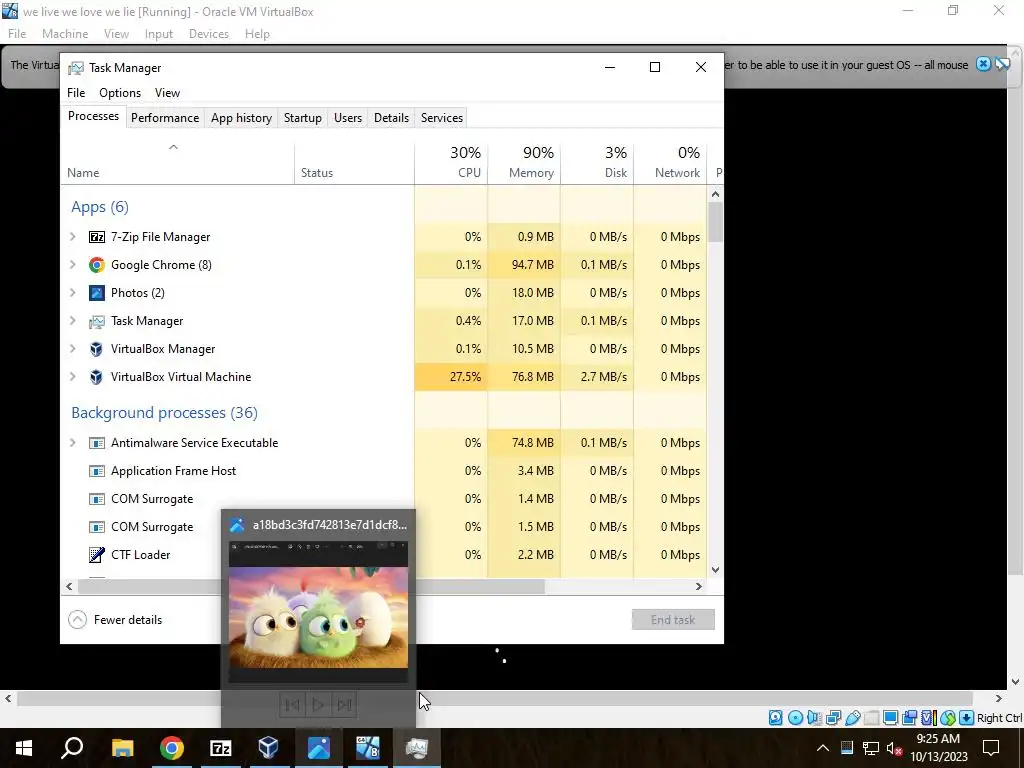Click the network icon in system tray
This screenshot has height=768, width=1024.
tap(871, 748)
